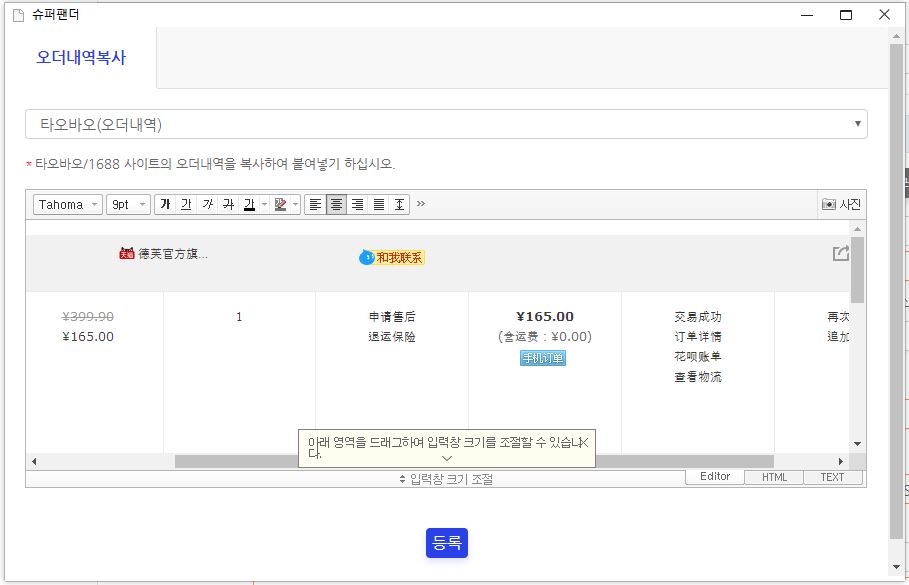This screenshot has width=909, height=585.
Task: Select the 오더내역복사 tab
Action: pos(81,57)
